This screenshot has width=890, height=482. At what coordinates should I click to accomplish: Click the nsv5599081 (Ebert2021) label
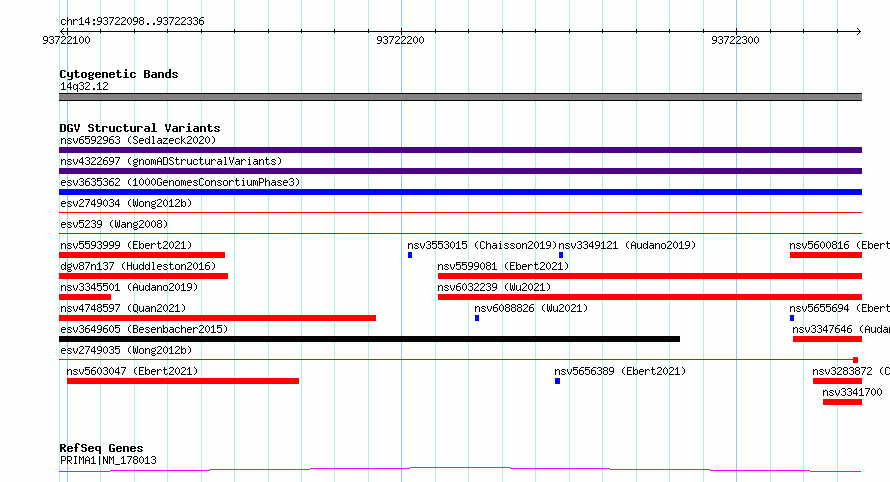[x=503, y=266]
